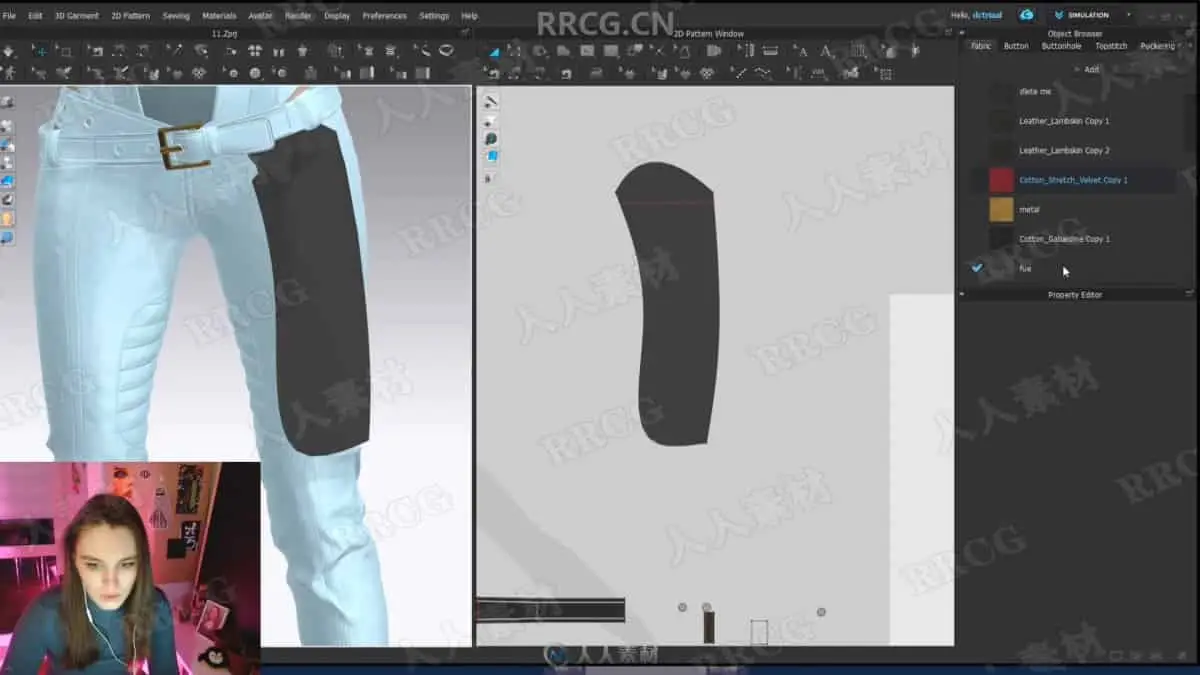This screenshot has width=1200, height=675.
Task: Open the SIMULATION mode dropdown arrow
Action: 1129,15
